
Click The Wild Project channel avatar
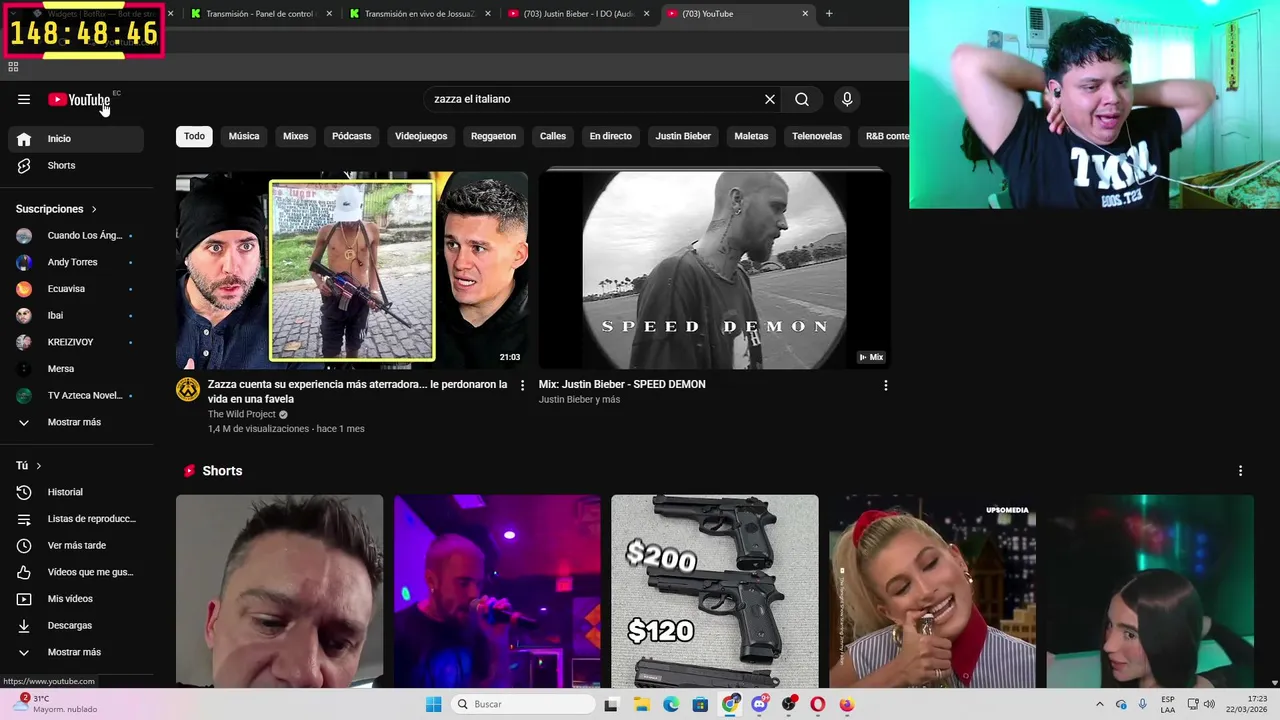pos(188,390)
